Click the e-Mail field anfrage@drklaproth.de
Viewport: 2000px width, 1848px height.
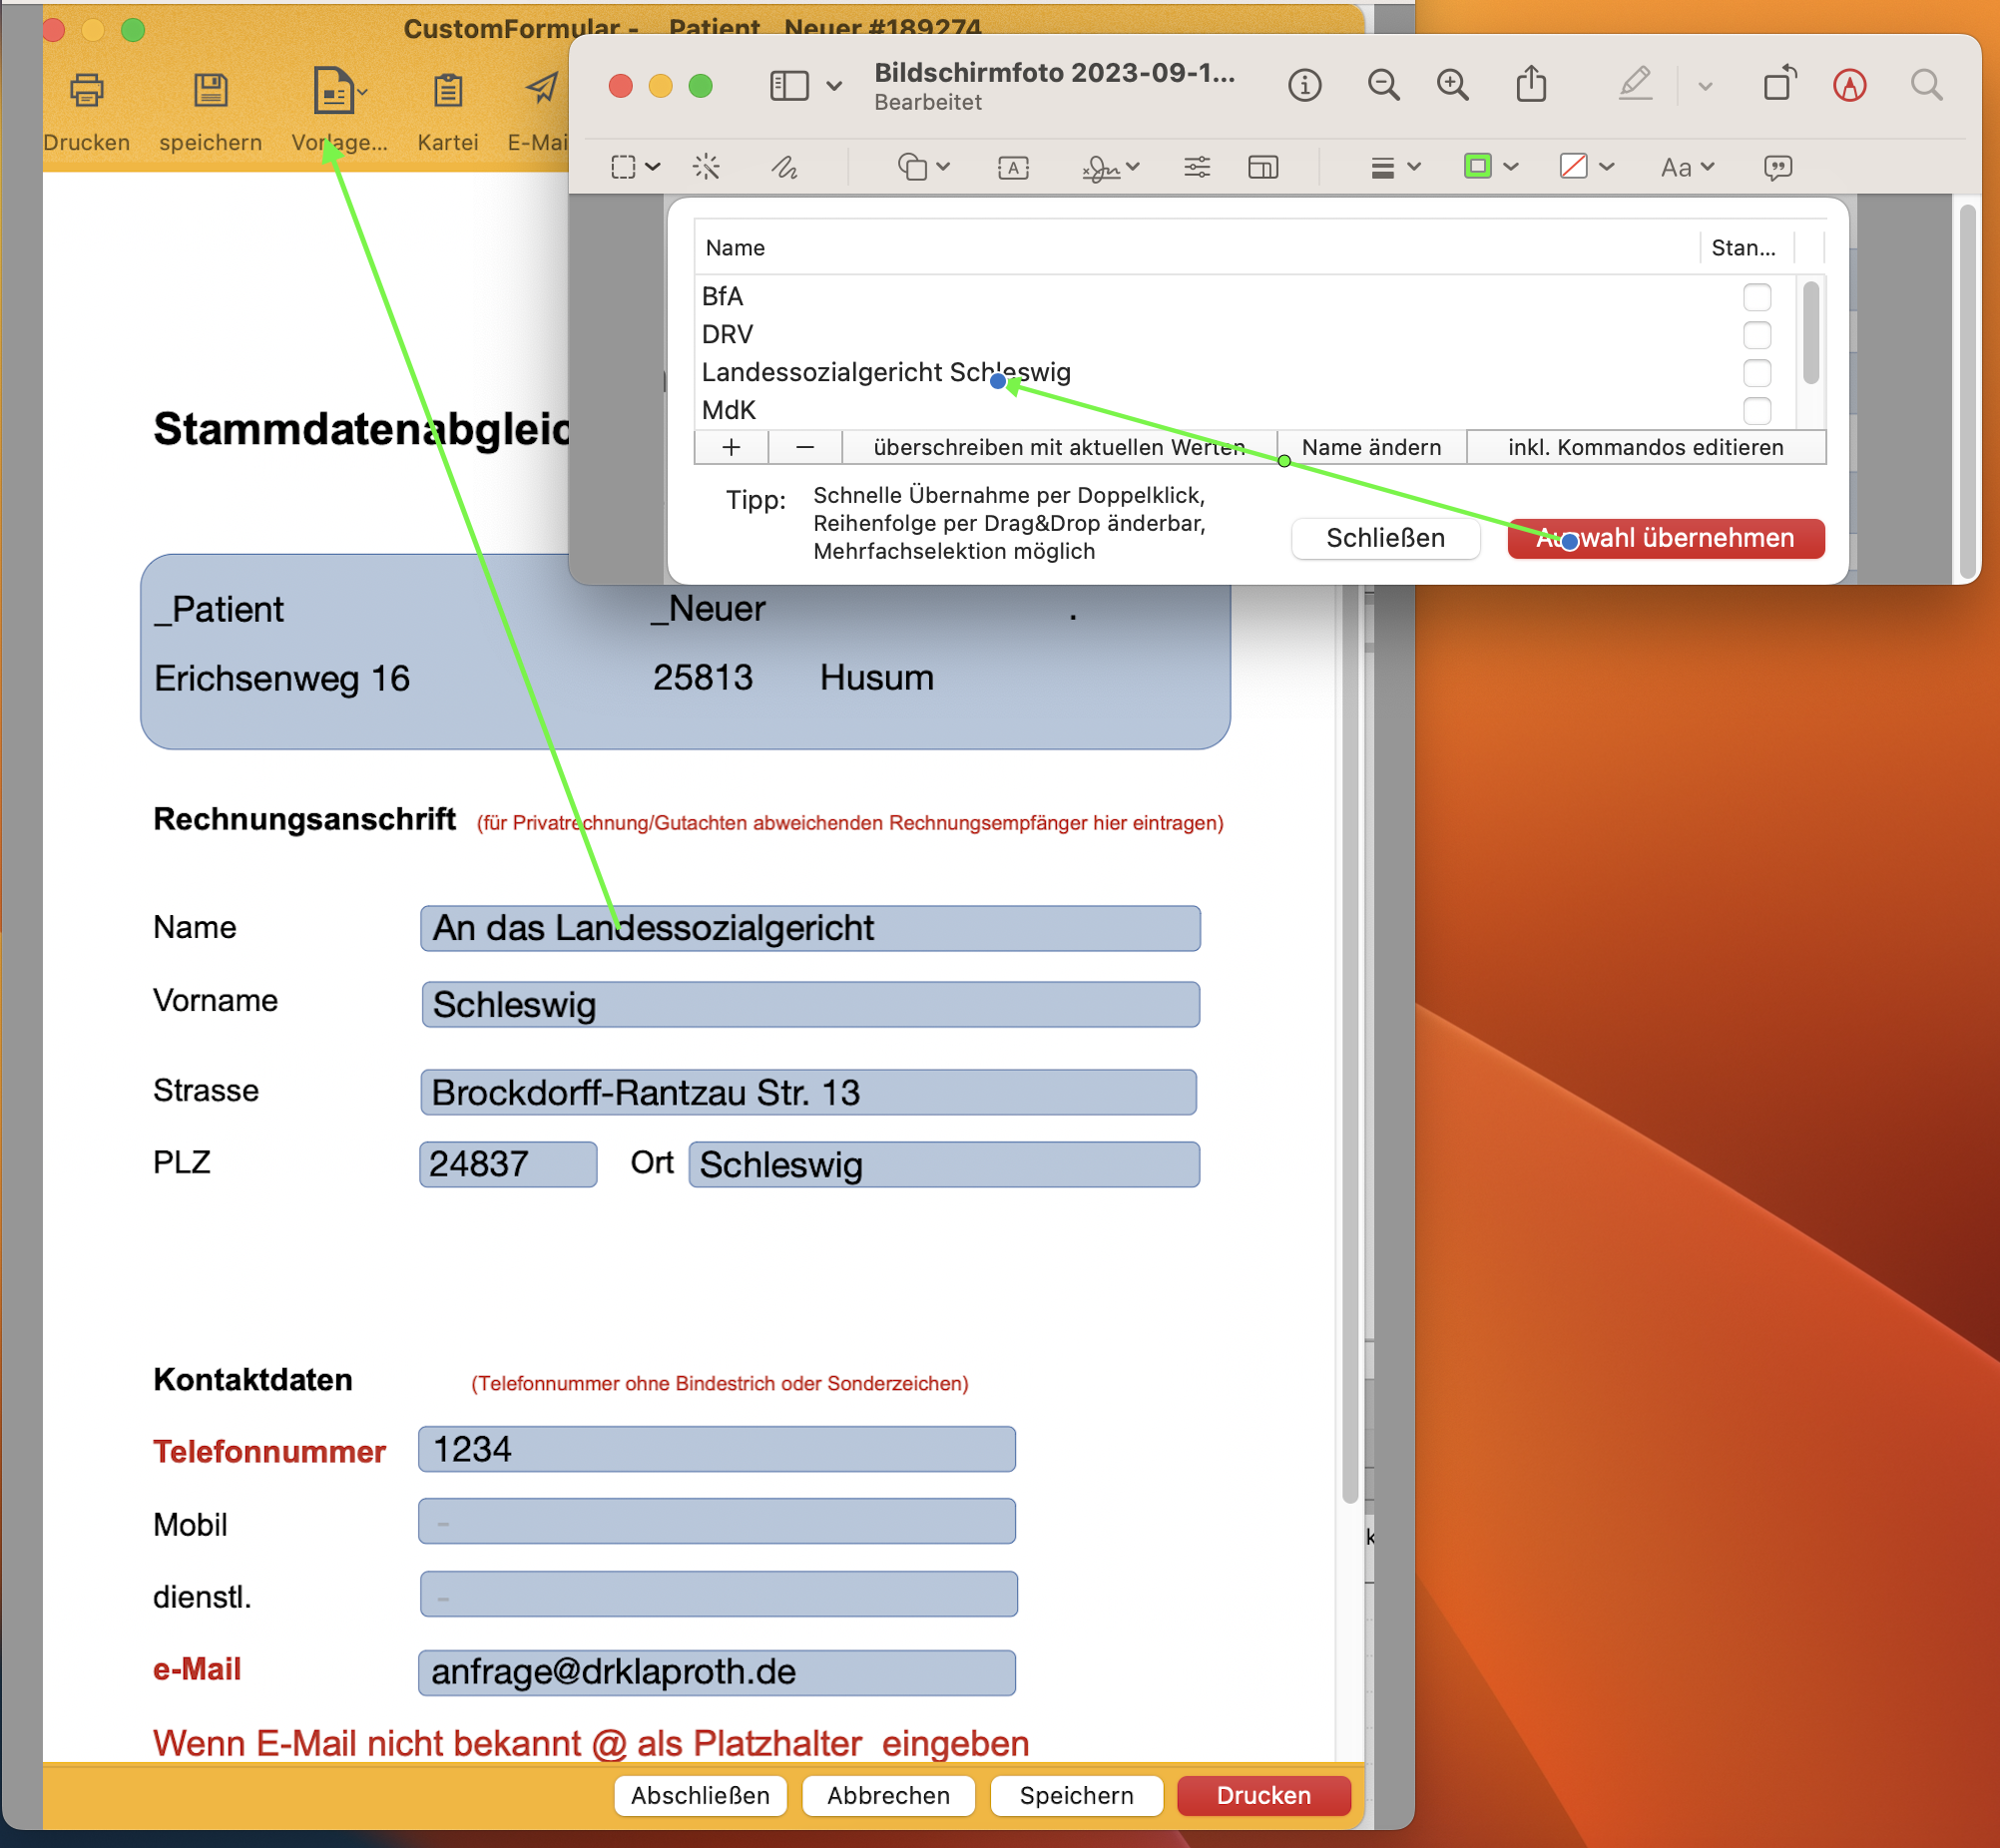[717, 1672]
